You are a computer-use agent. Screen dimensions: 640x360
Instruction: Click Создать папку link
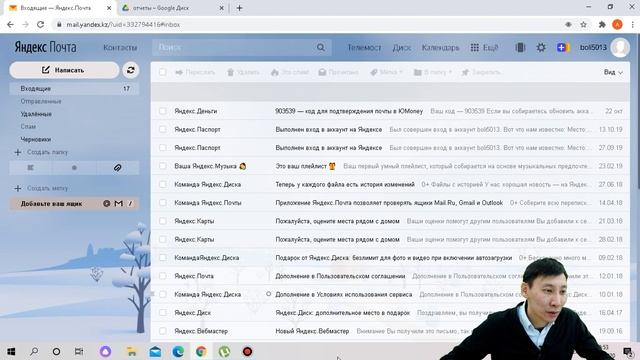click(41, 152)
